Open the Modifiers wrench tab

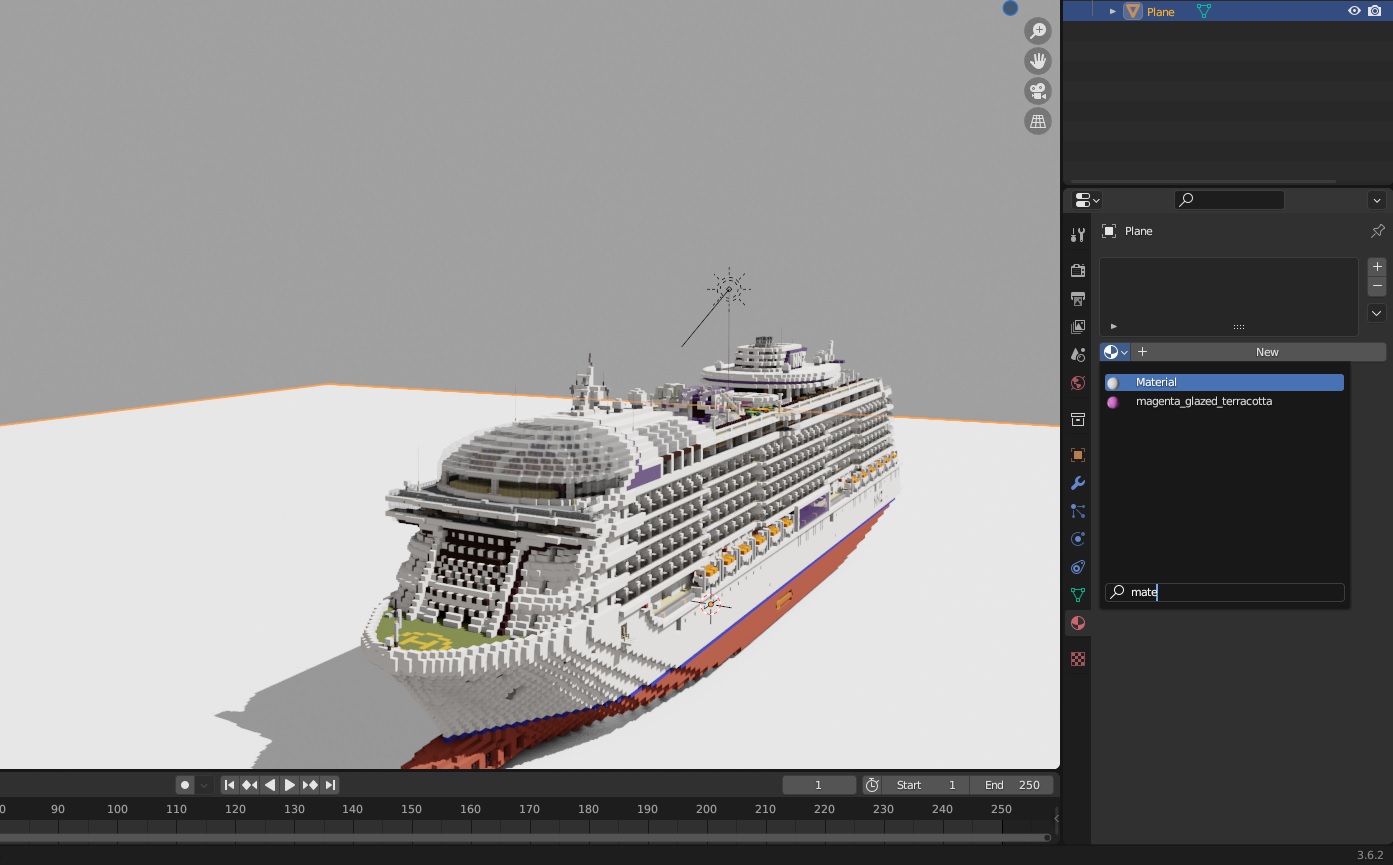pyautogui.click(x=1077, y=483)
